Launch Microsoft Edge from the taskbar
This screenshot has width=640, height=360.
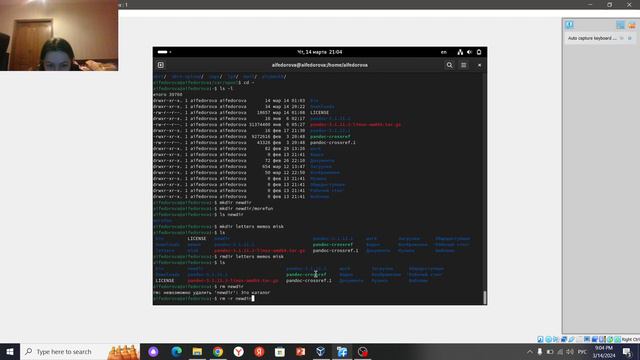point(177,351)
